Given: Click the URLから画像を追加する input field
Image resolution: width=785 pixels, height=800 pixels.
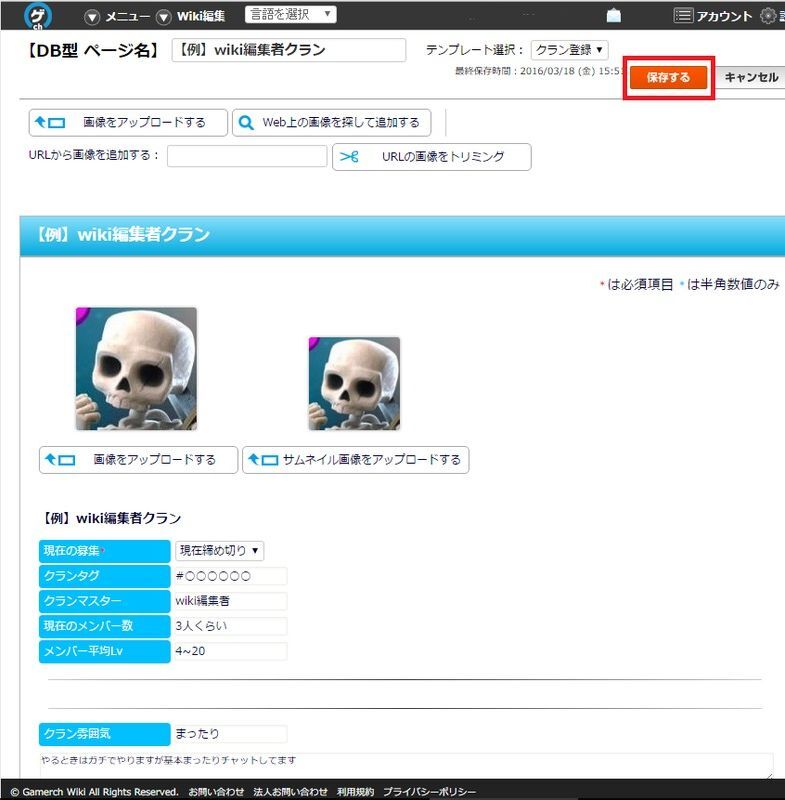Looking at the screenshot, I should click(247, 156).
